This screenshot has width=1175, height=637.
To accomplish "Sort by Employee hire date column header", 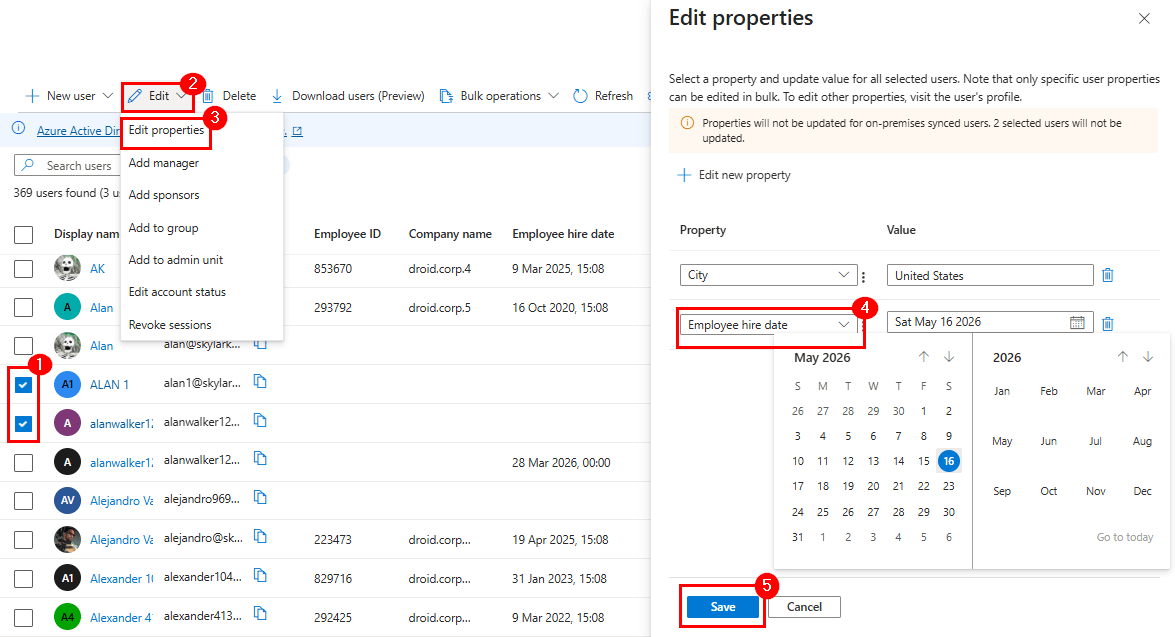I will click(563, 234).
